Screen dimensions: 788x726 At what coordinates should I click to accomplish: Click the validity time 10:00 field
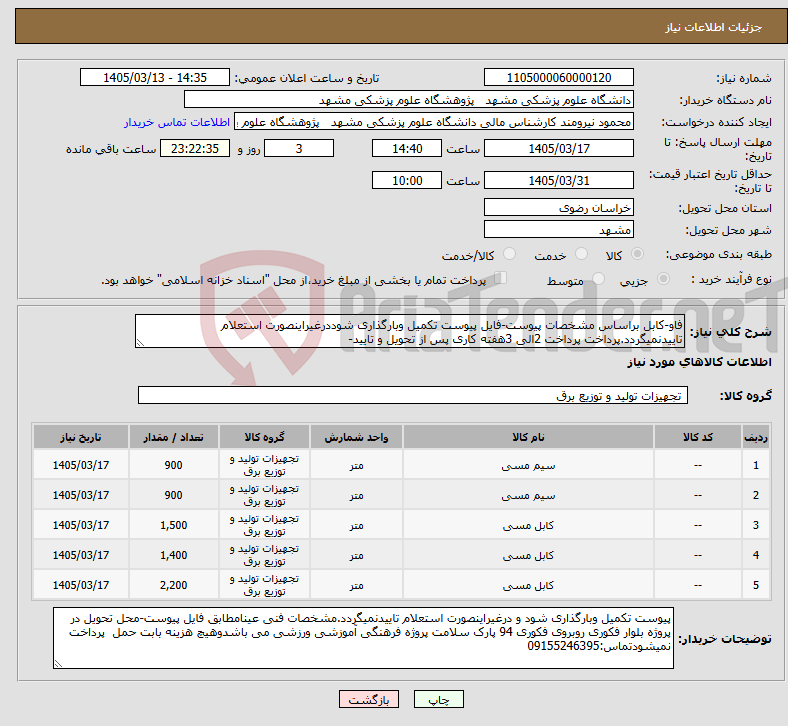coord(407,180)
